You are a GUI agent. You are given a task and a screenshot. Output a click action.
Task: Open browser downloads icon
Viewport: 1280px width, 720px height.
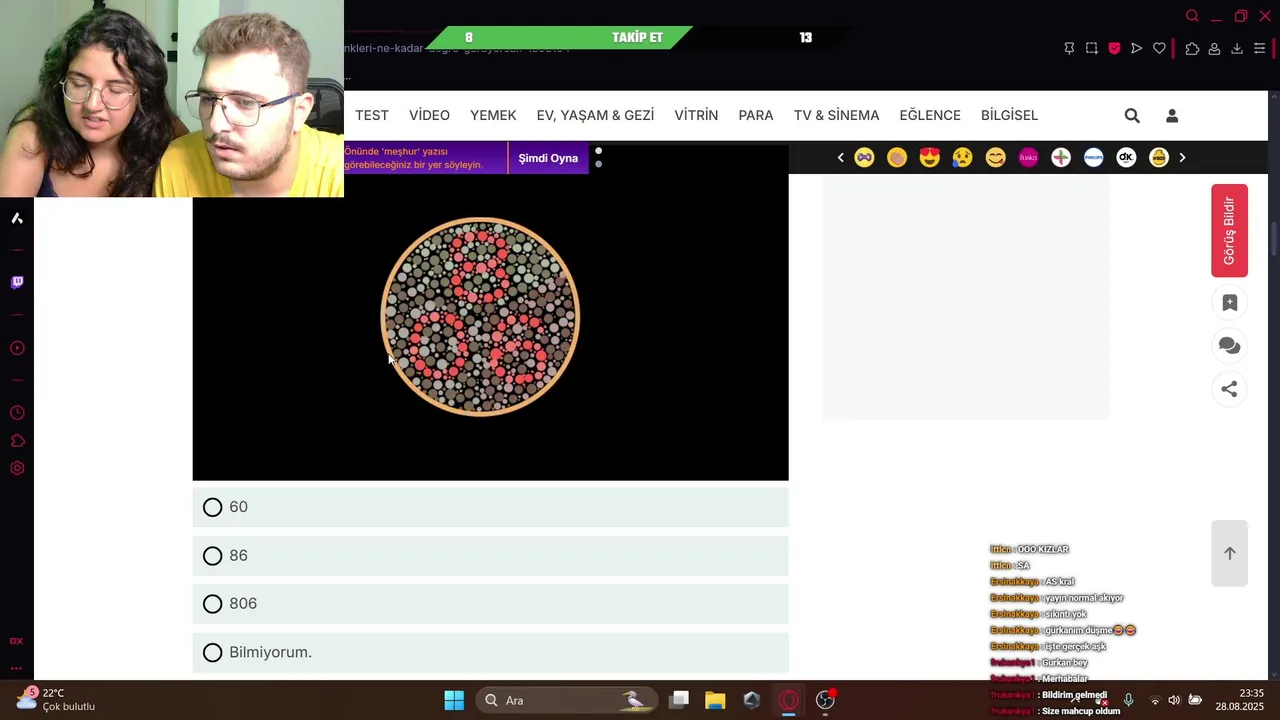tap(1237, 48)
